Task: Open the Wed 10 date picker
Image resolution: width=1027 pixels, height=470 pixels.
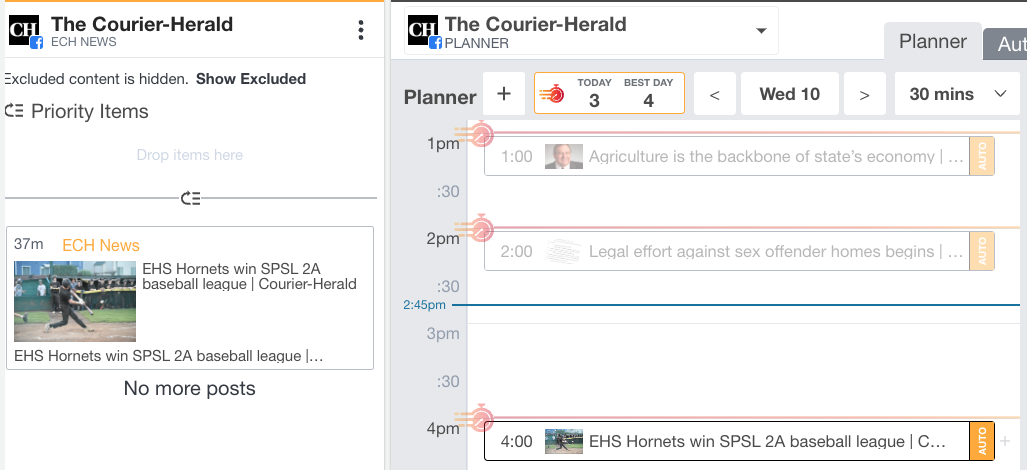Action: pyautogui.click(x=790, y=94)
